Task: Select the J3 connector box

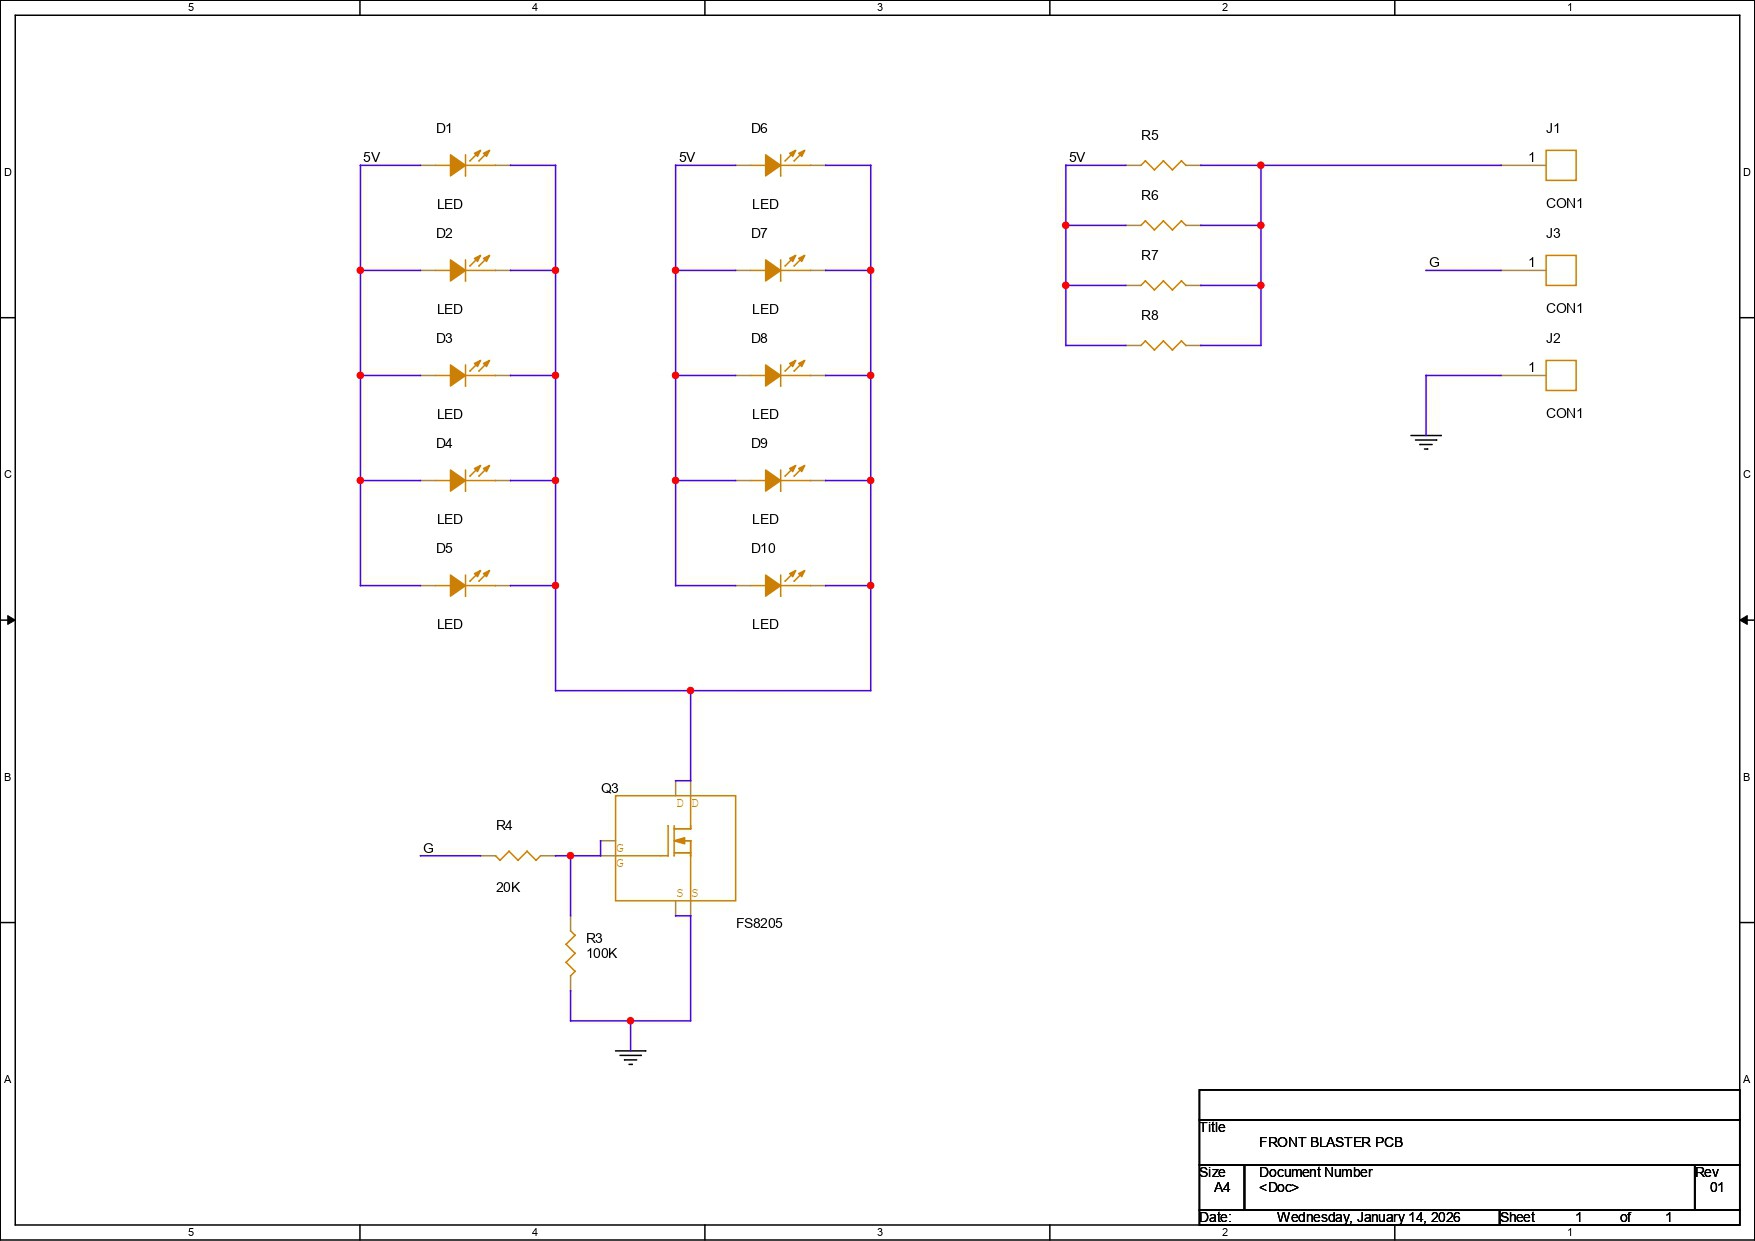Action: (x=1560, y=270)
